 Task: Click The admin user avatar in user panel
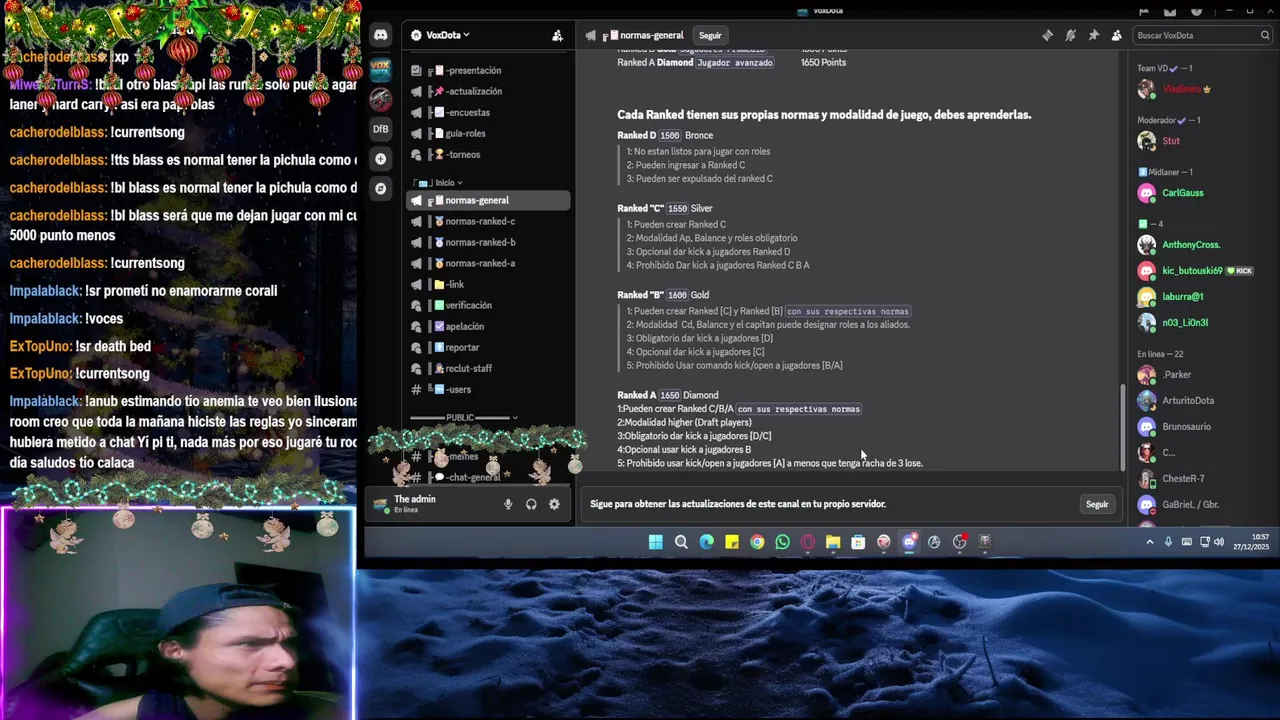point(380,504)
